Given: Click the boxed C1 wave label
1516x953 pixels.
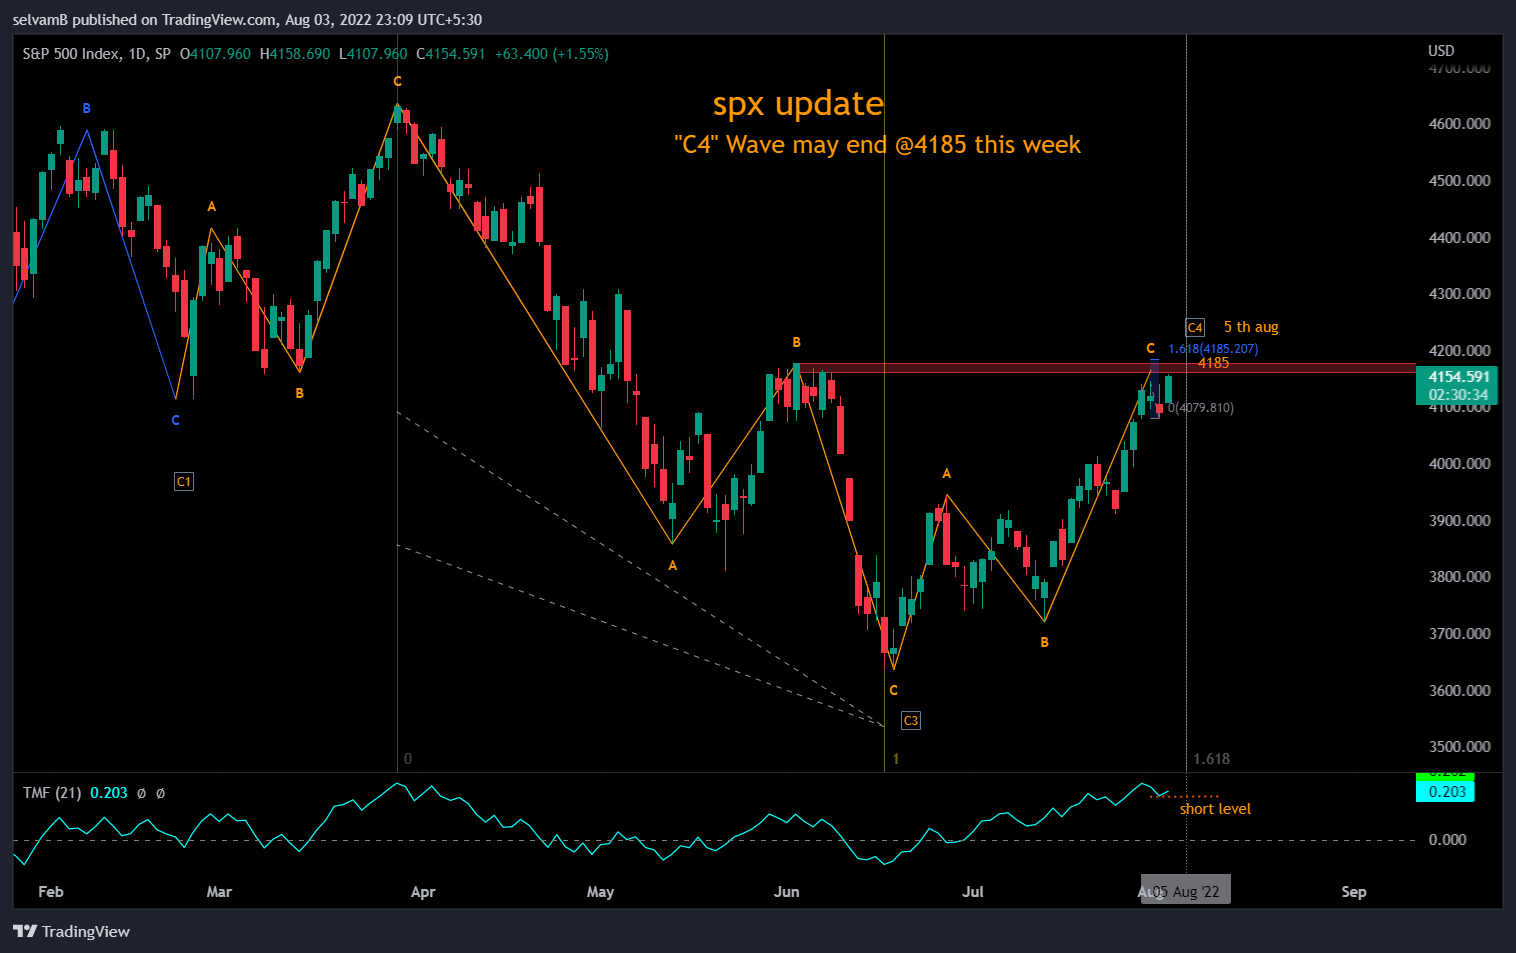Looking at the screenshot, I should pos(184,482).
